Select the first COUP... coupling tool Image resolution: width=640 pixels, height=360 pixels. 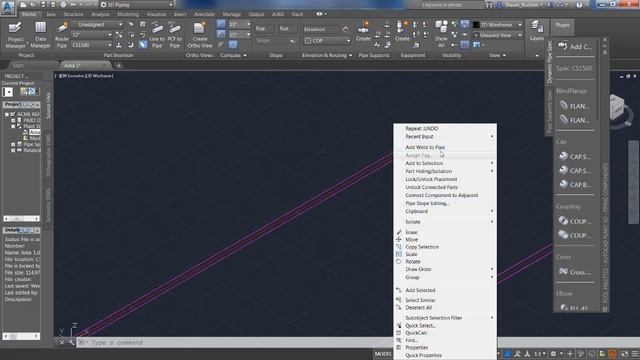click(575, 221)
